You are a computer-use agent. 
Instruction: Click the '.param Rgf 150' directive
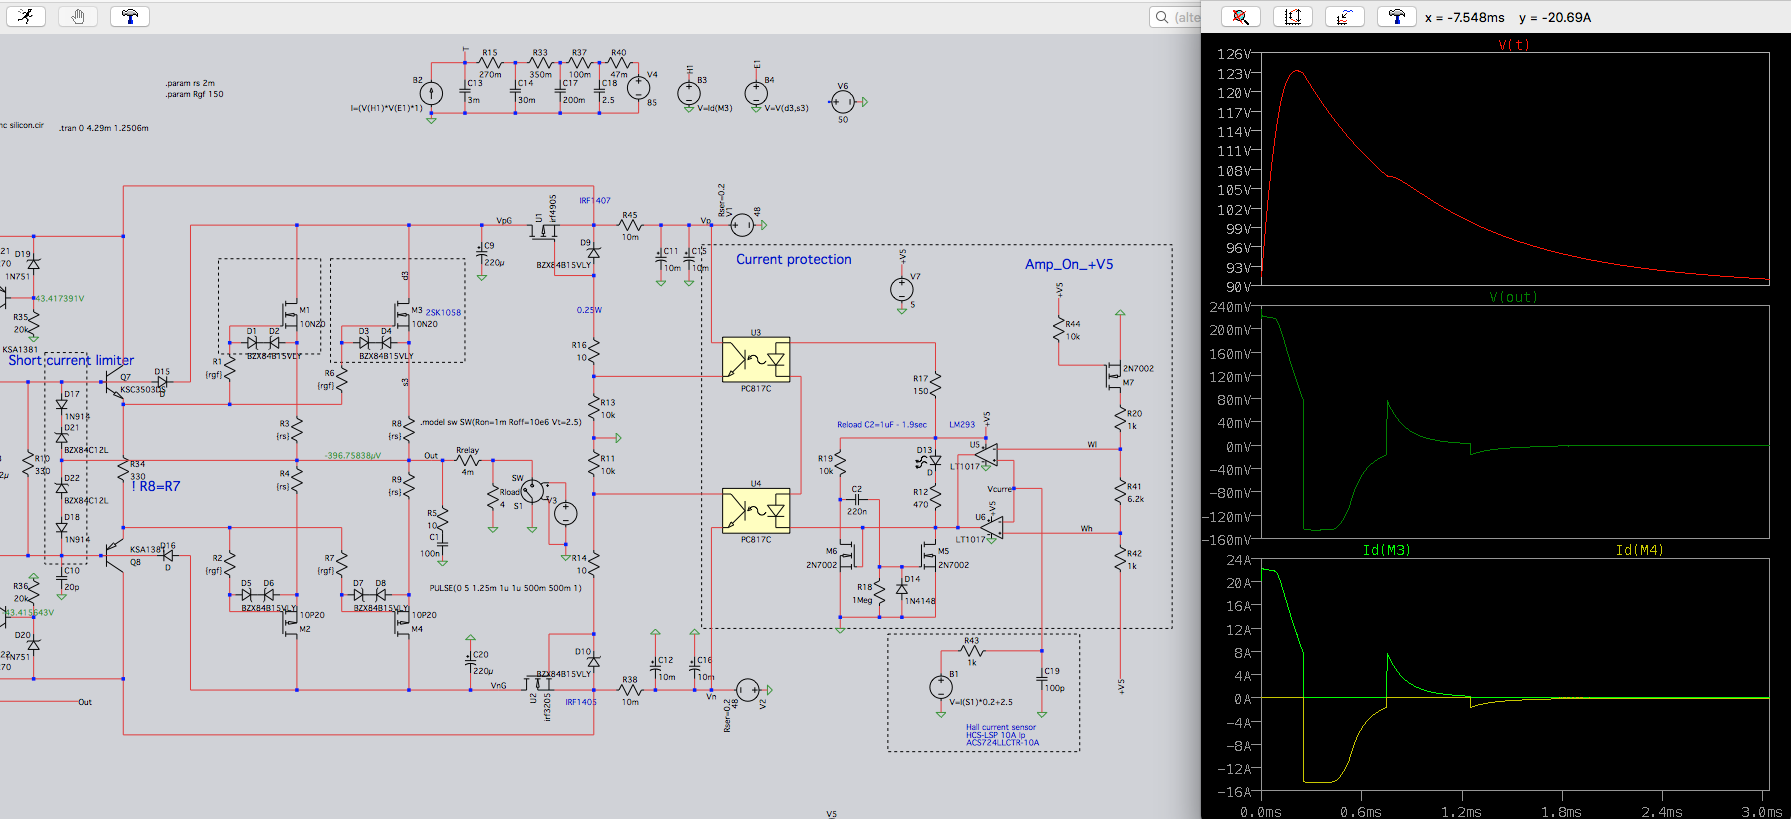click(x=194, y=94)
